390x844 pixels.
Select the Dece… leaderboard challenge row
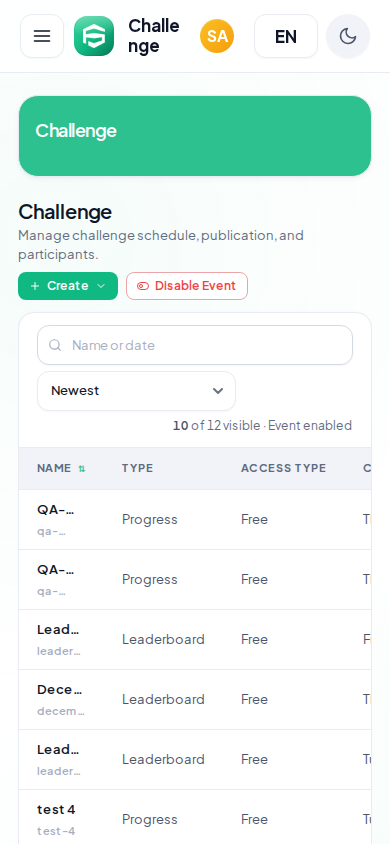195,700
